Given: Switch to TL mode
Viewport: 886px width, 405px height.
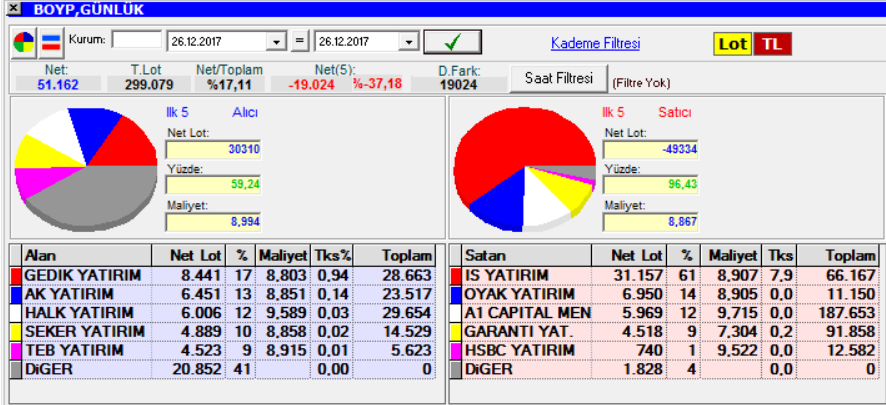Looking at the screenshot, I should pyautogui.click(x=772, y=43).
